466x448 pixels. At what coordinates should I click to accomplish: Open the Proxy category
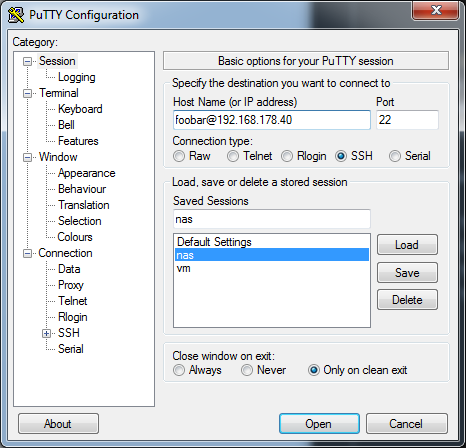click(71, 285)
